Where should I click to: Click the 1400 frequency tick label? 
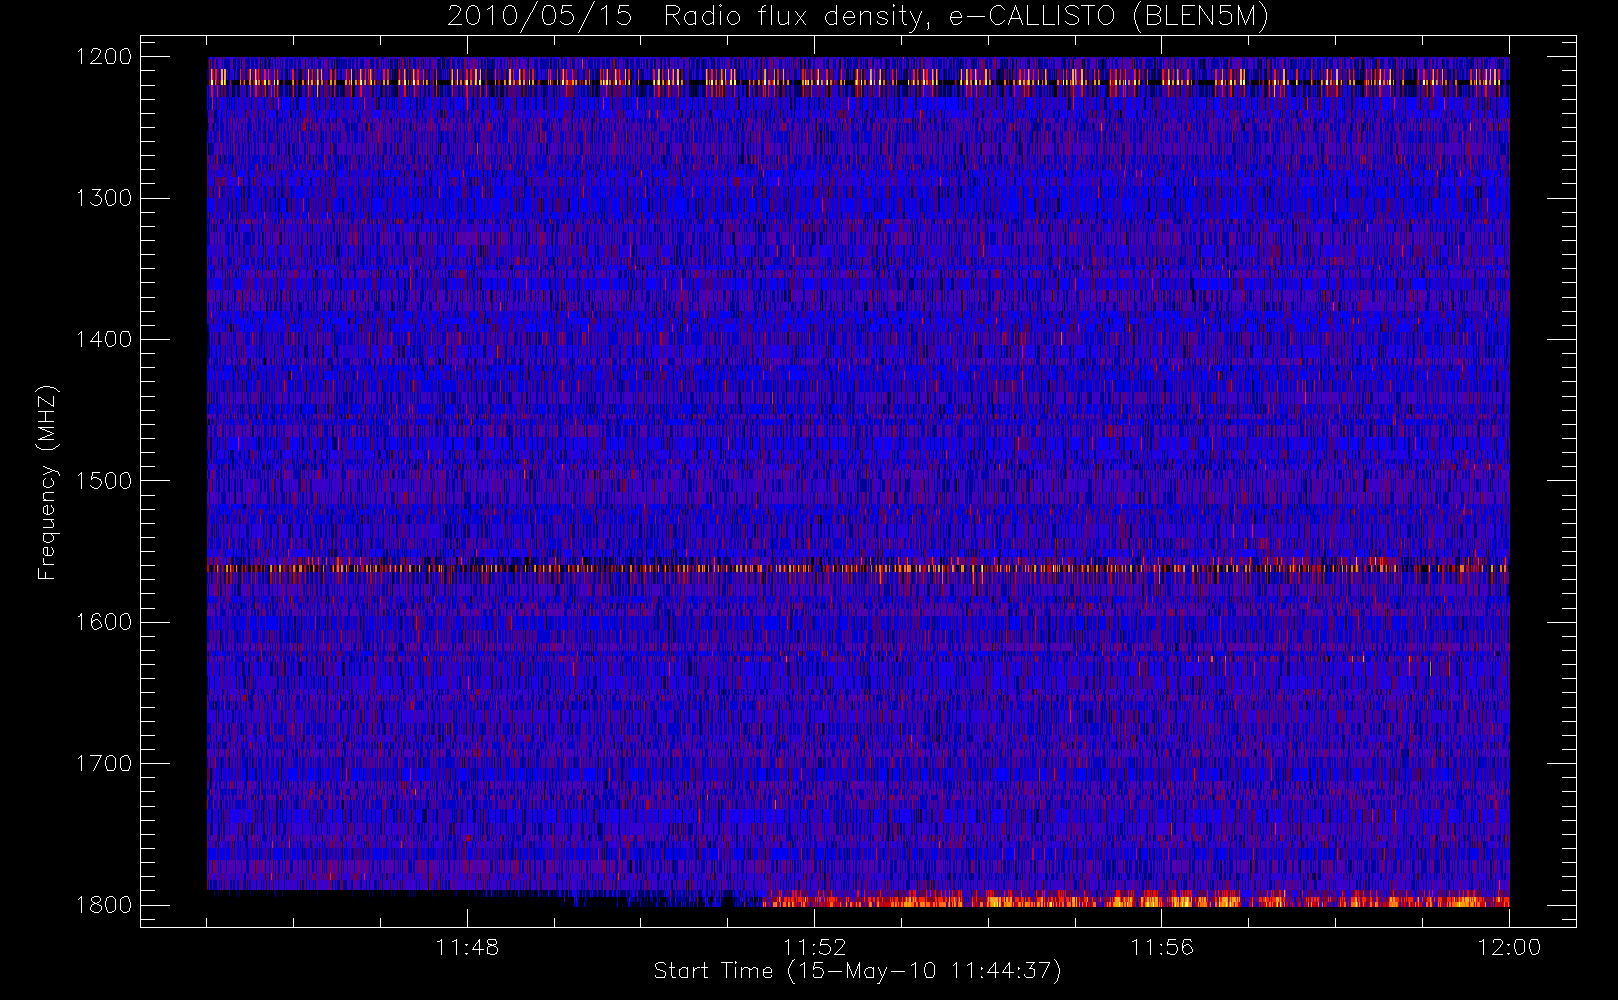[x=104, y=339]
